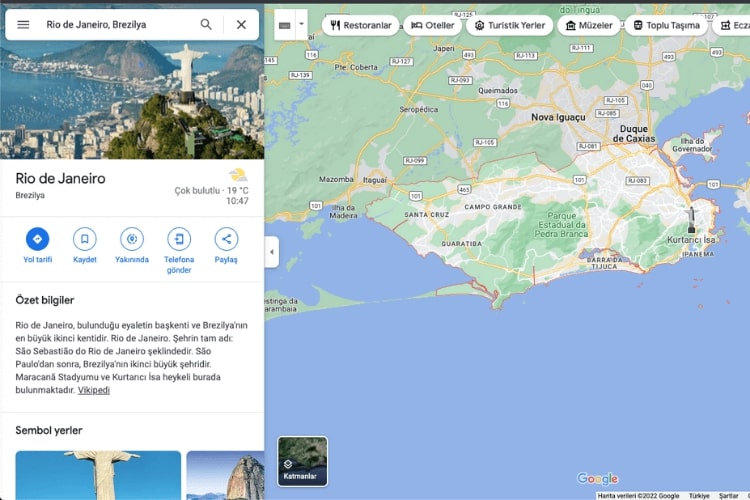Click the Kurtarıcı İsa statue map marker
750x500 pixels.
pyautogui.click(x=691, y=220)
